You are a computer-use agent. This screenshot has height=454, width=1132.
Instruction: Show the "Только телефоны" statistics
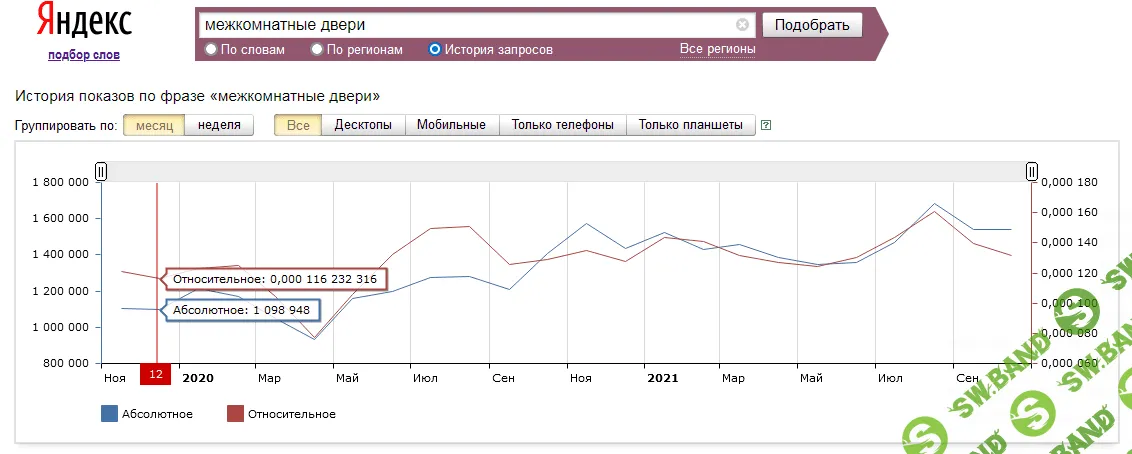tap(562, 125)
